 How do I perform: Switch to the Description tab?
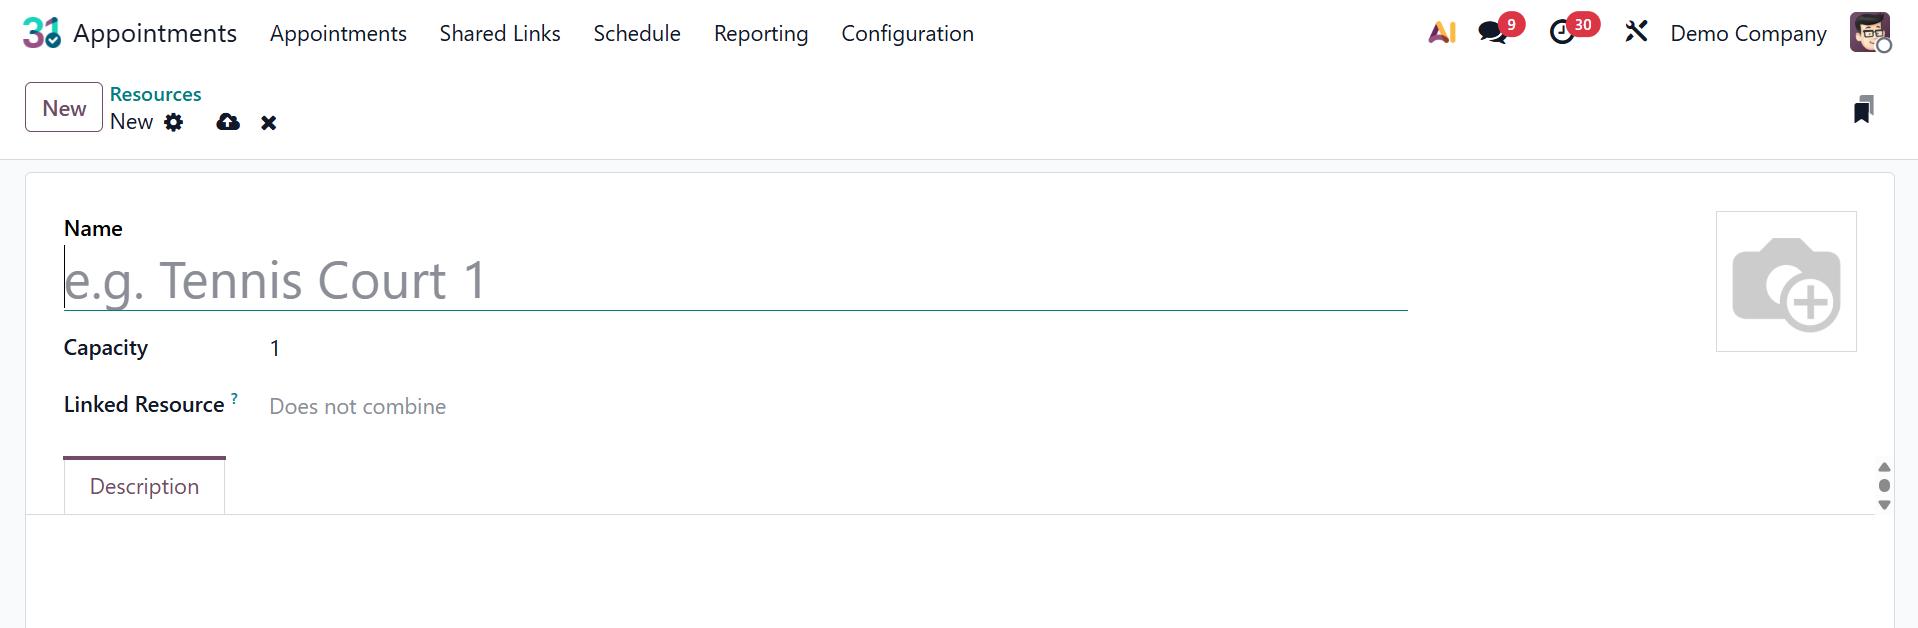[x=144, y=486]
